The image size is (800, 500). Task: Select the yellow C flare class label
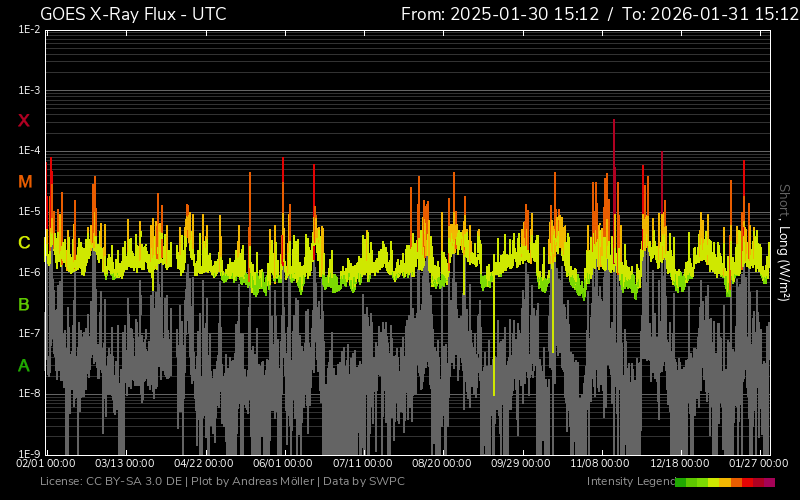[24, 243]
